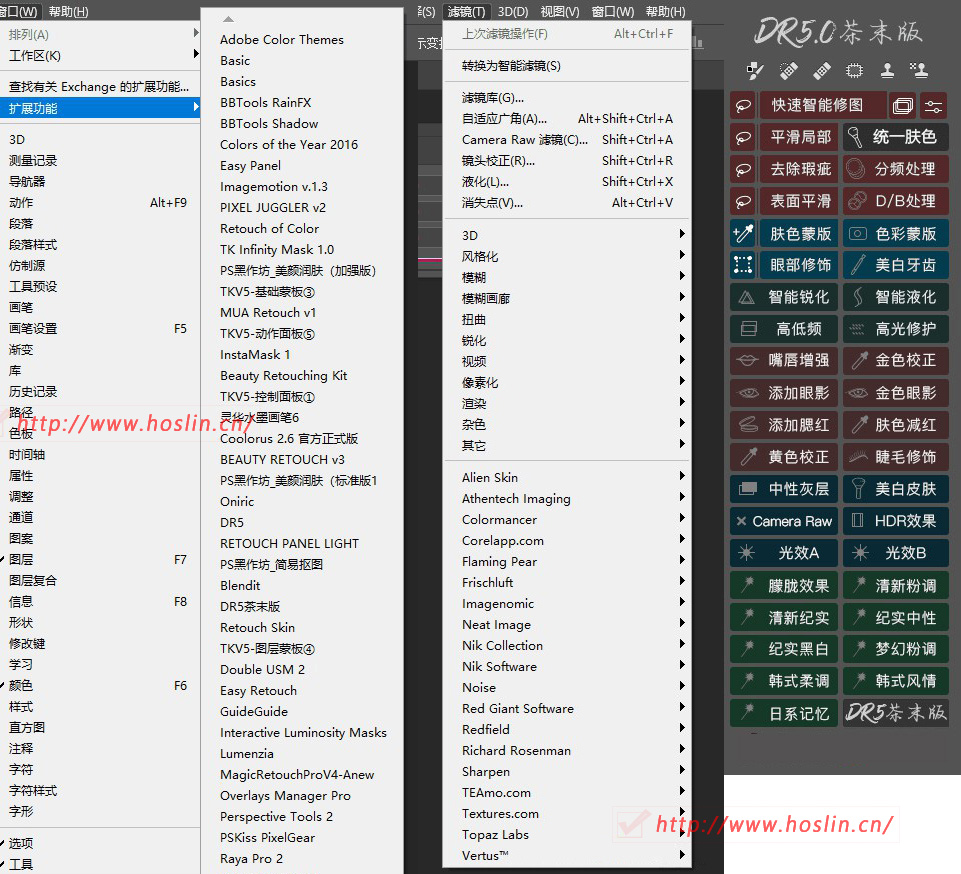Select the Spot Healing Brush icon in DR5 panel
Screen dimensions: 961x874
[x=789, y=71]
